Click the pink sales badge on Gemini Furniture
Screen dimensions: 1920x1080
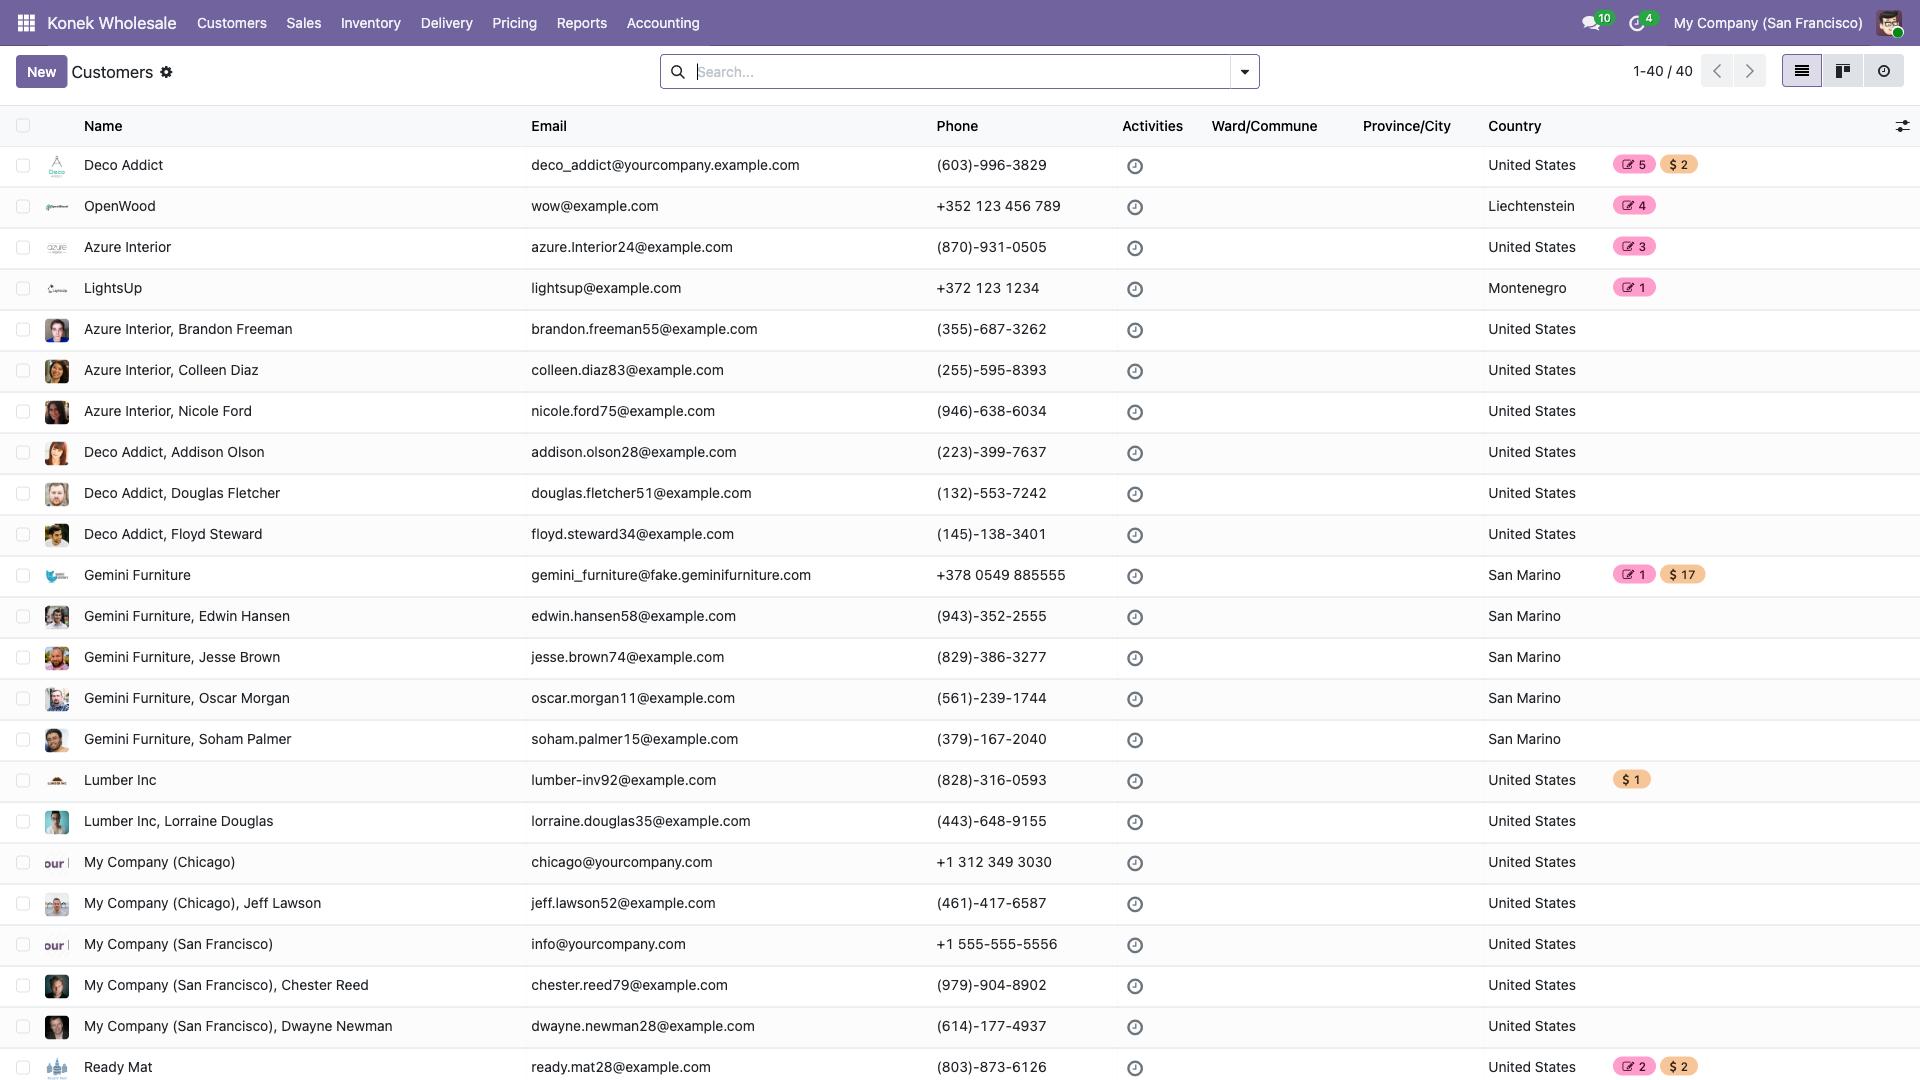(1634, 575)
